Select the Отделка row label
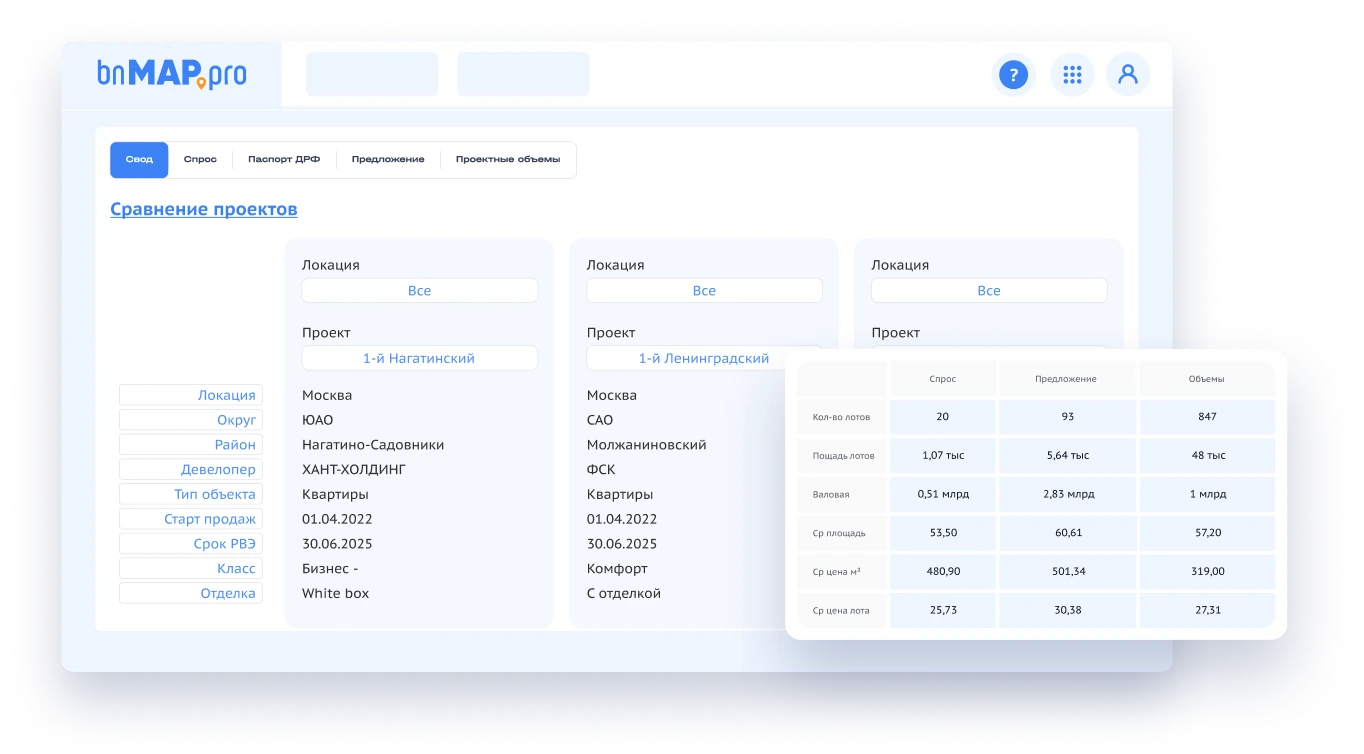This screenshot has width=1364, height=754. [191, 593]
